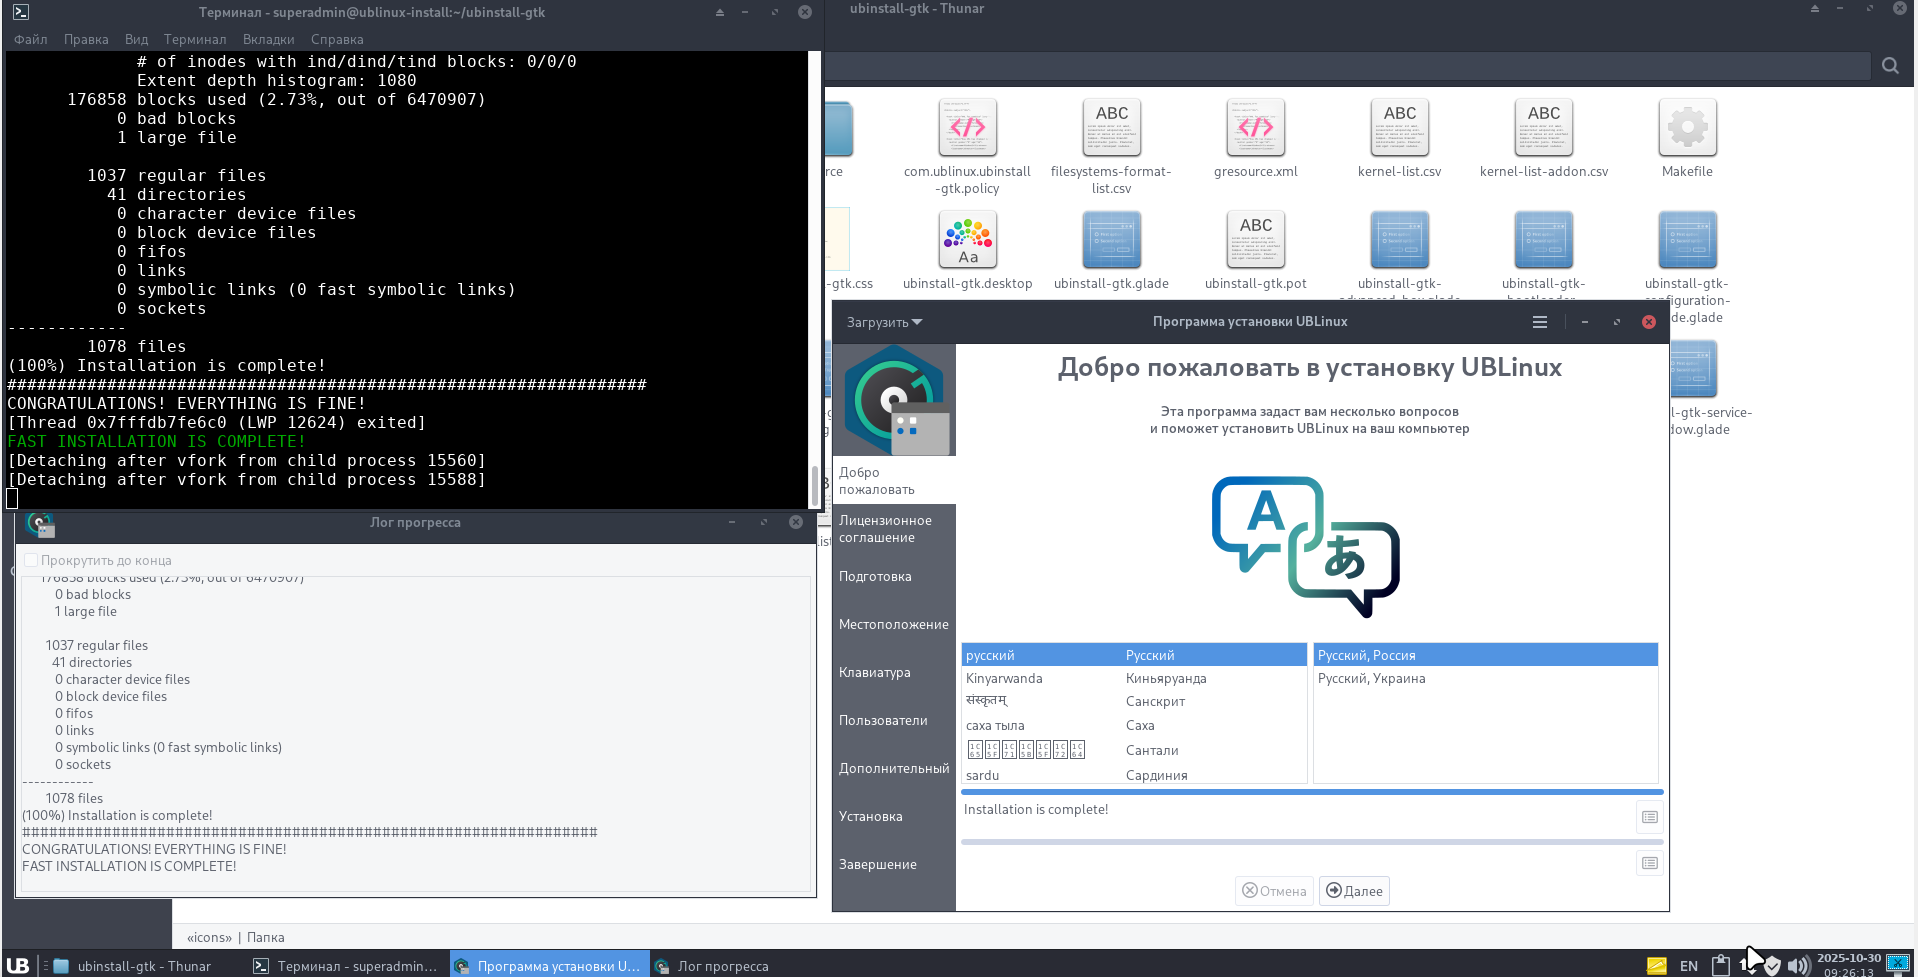Viewport: 1918px width, 977px height.
Task: Select the 'Добро пожаловать' installer step
Action: (894, 481)
